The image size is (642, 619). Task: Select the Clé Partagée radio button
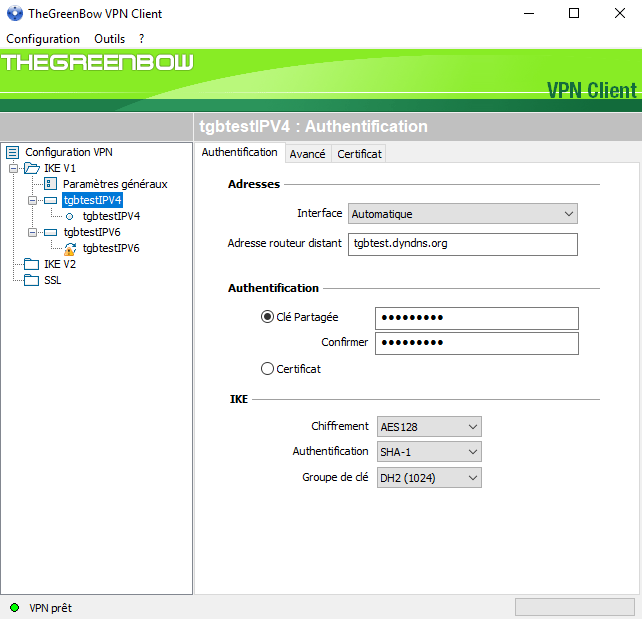click(267, 317)
